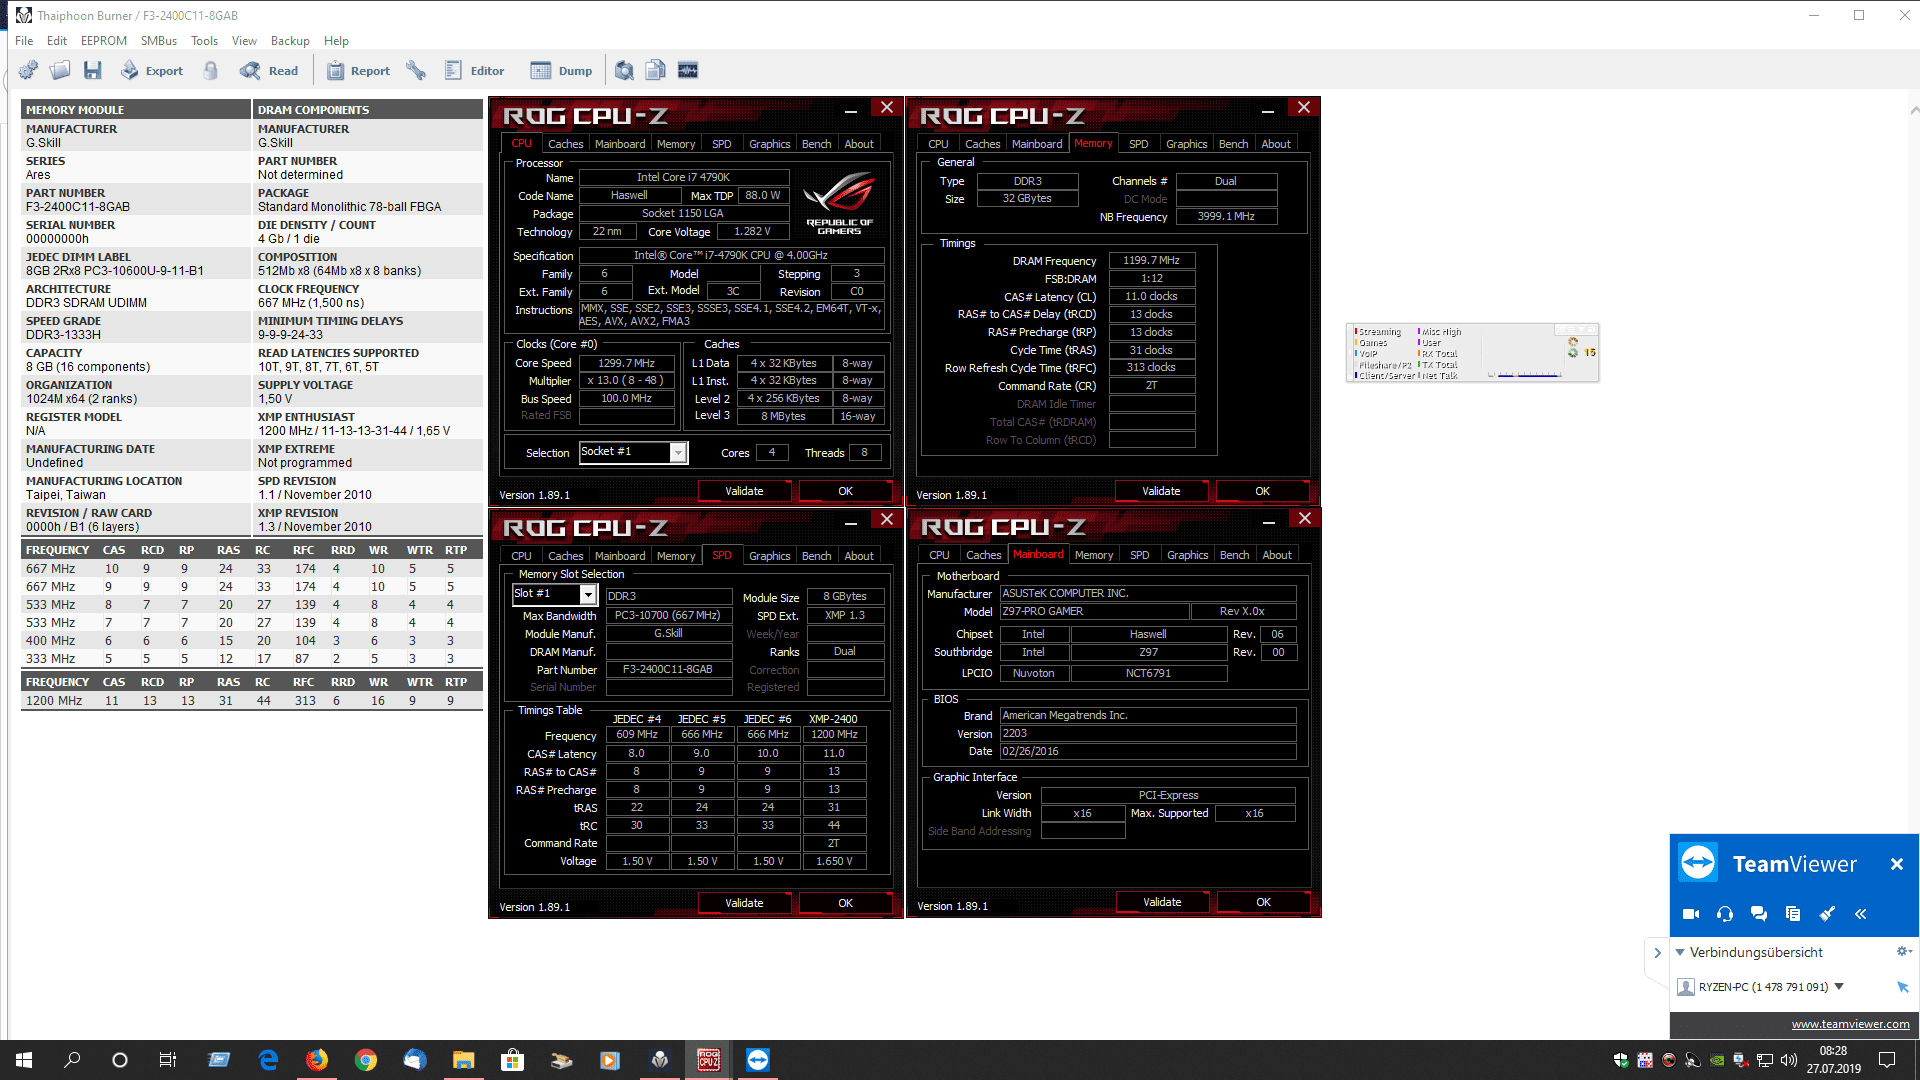The width and height of the screenshot is (1920, 1080).
Task: Open the EEPROM menu
Action: [104, 41]
